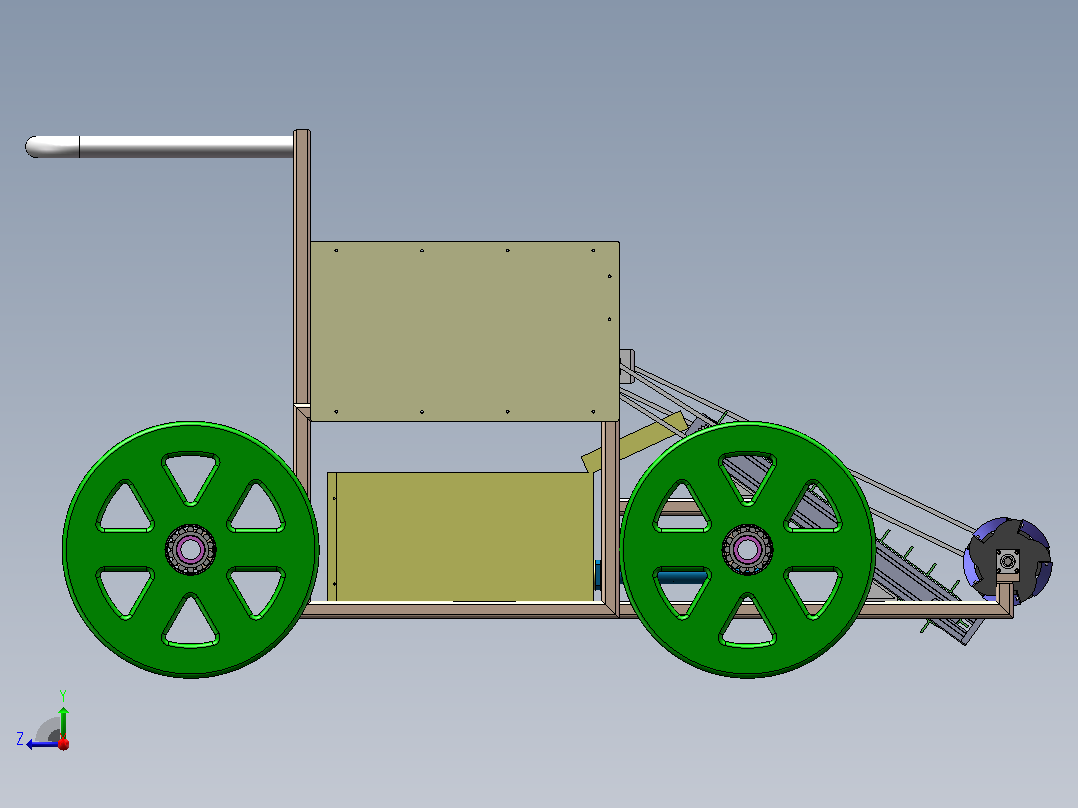Screen dimensions: 1078x808
Task: Select the rear green spoked wheel rim
Action: (x=190, y=549)
